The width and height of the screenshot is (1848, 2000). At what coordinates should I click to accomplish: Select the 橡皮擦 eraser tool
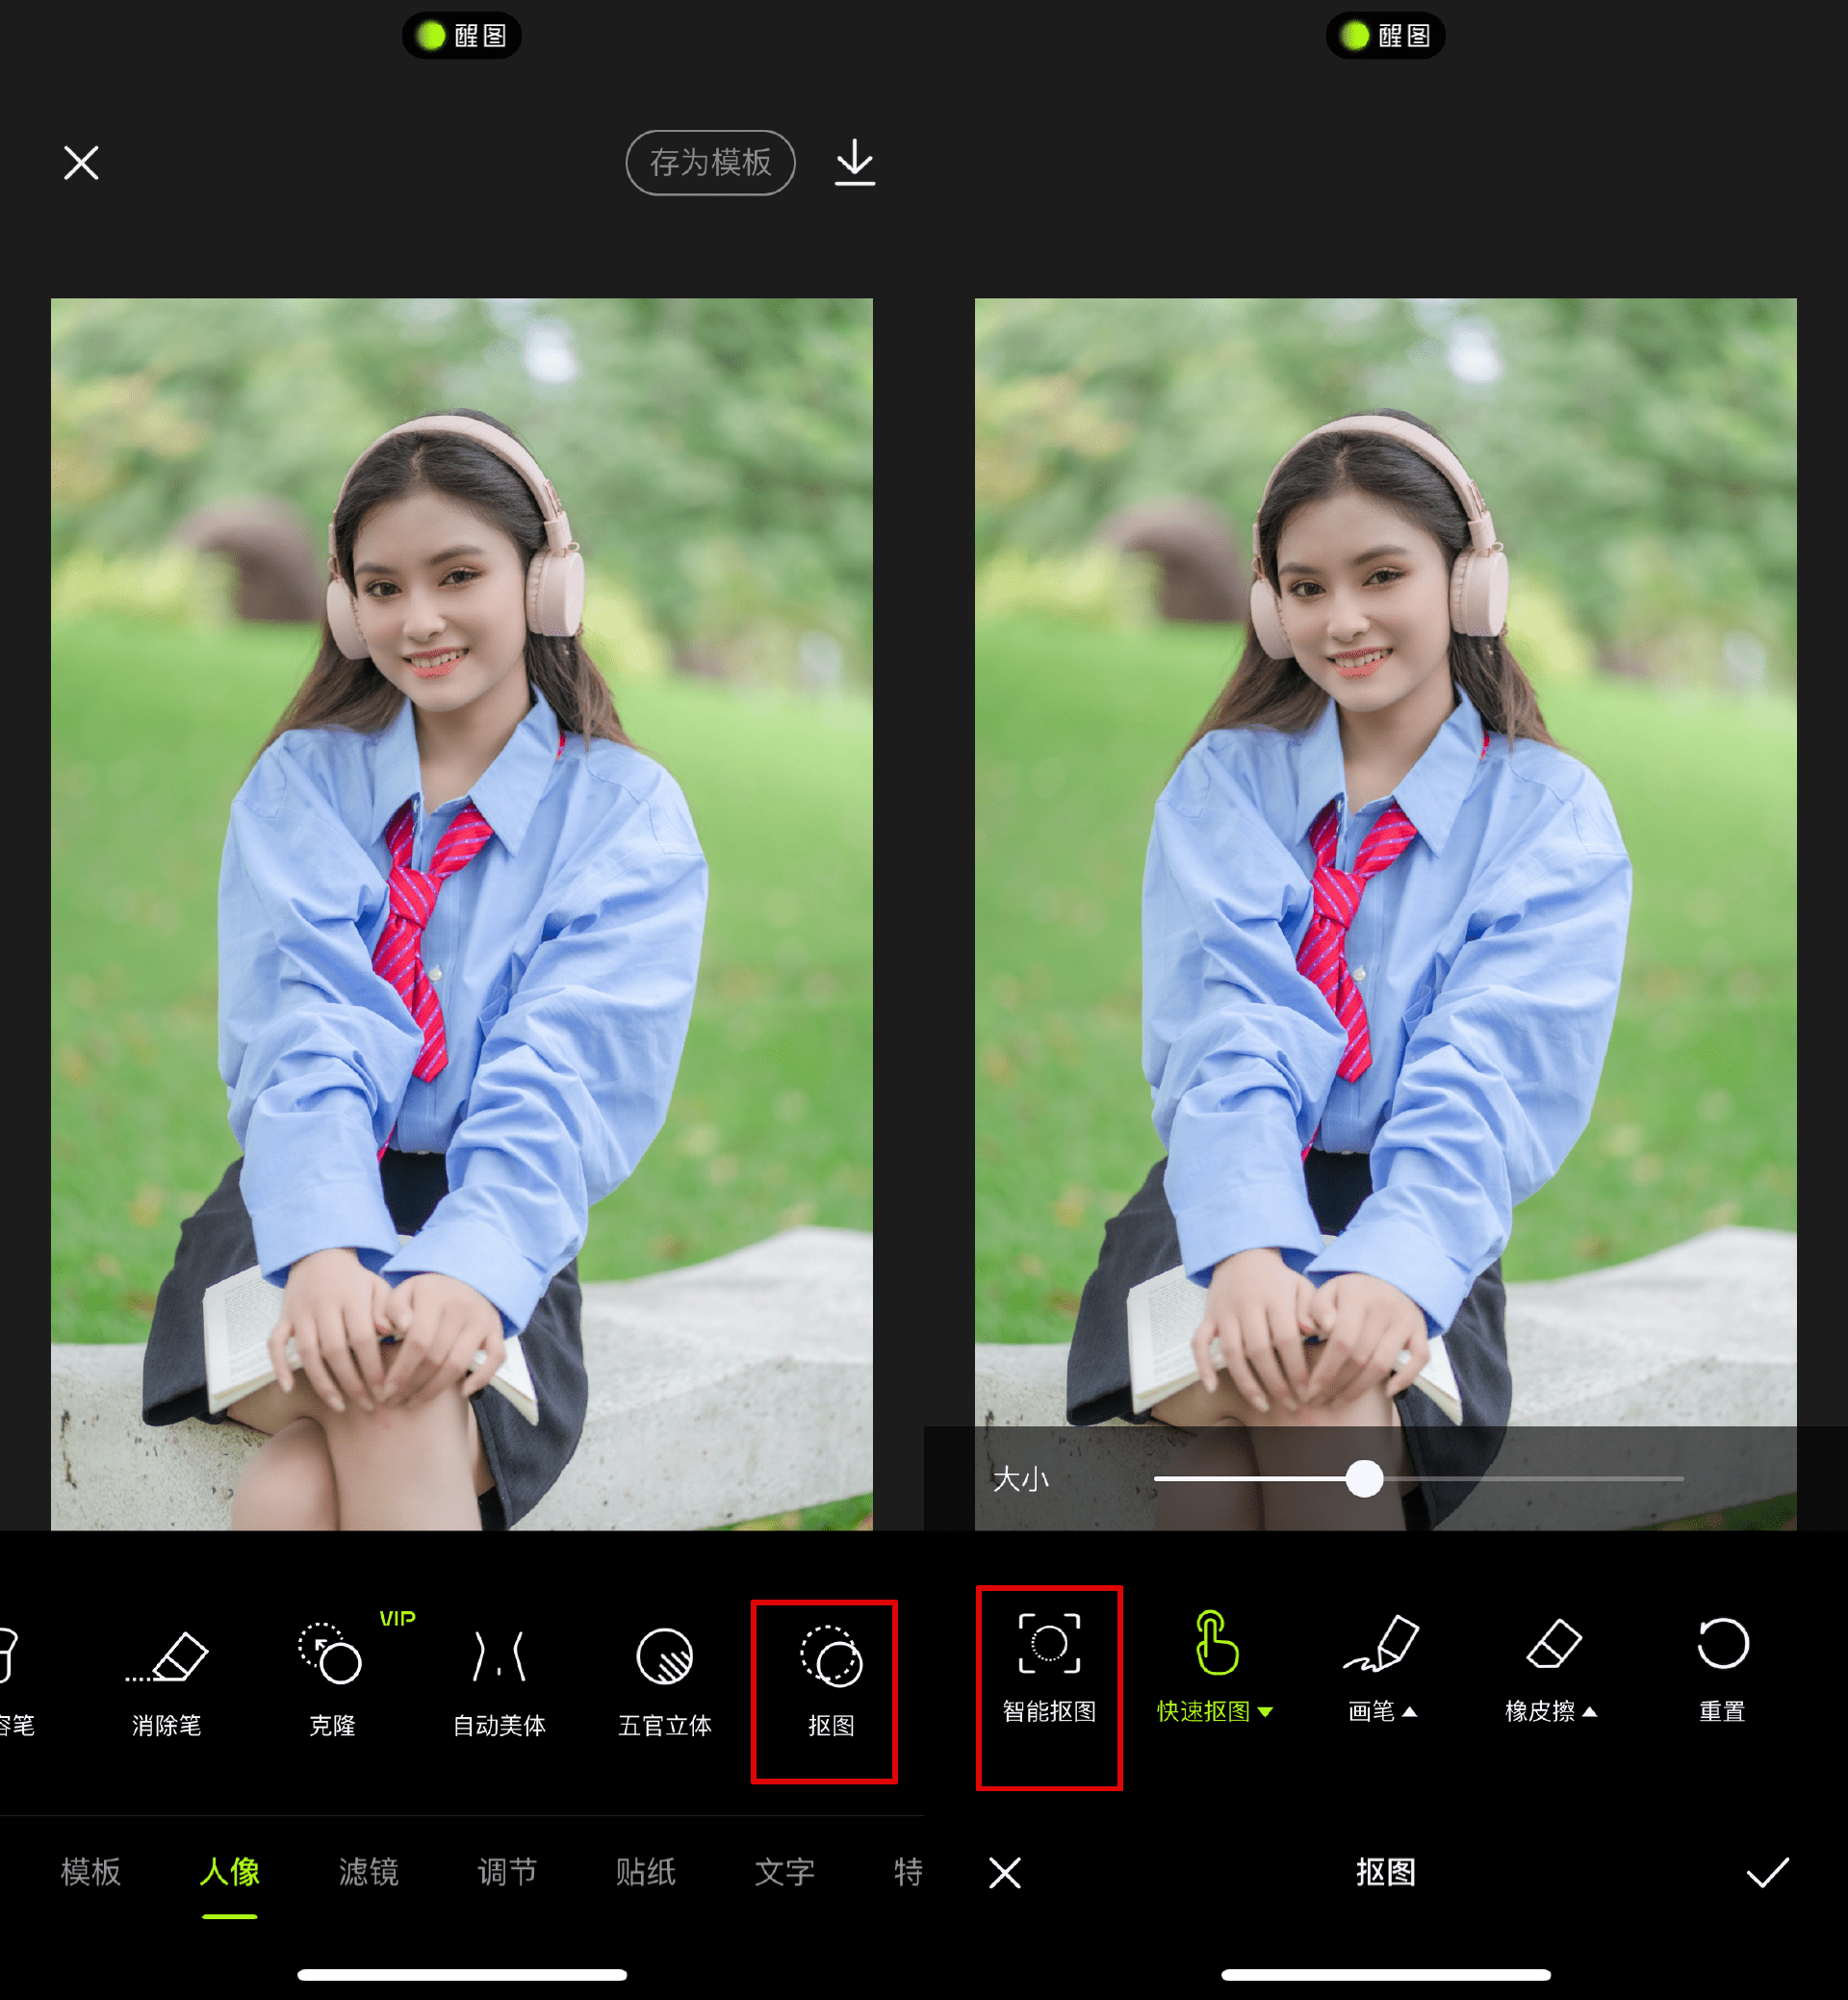[1551, 1669]
